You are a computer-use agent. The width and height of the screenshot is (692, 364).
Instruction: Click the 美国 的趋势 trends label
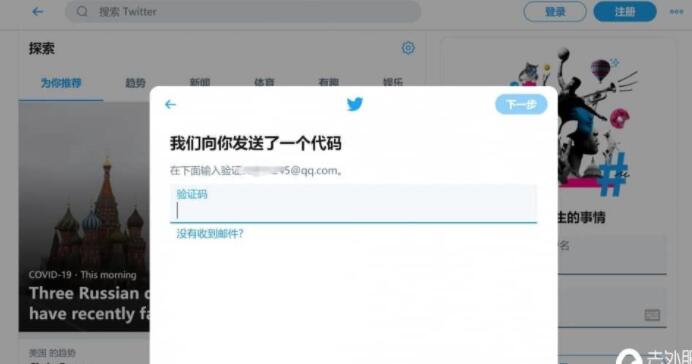(52, 353)
